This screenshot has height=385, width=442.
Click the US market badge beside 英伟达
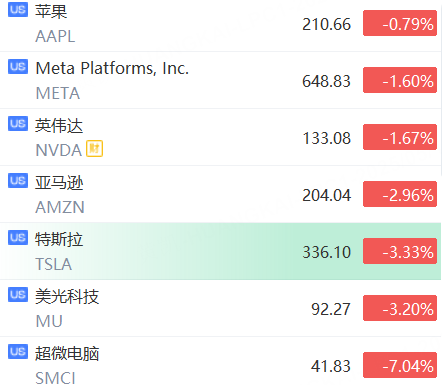tap(18, 124)
